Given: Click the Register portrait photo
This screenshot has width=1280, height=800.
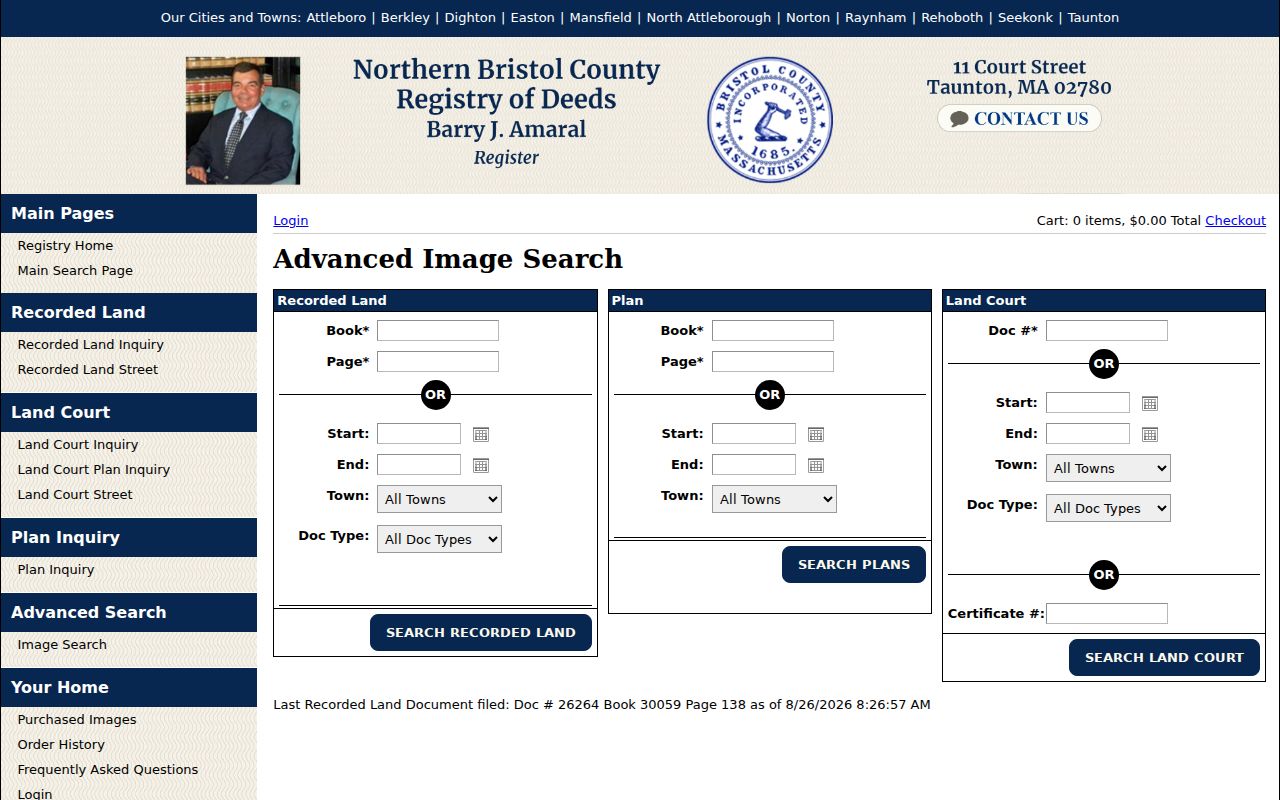Looking at the screenshot, I should (x=243, y=121).
